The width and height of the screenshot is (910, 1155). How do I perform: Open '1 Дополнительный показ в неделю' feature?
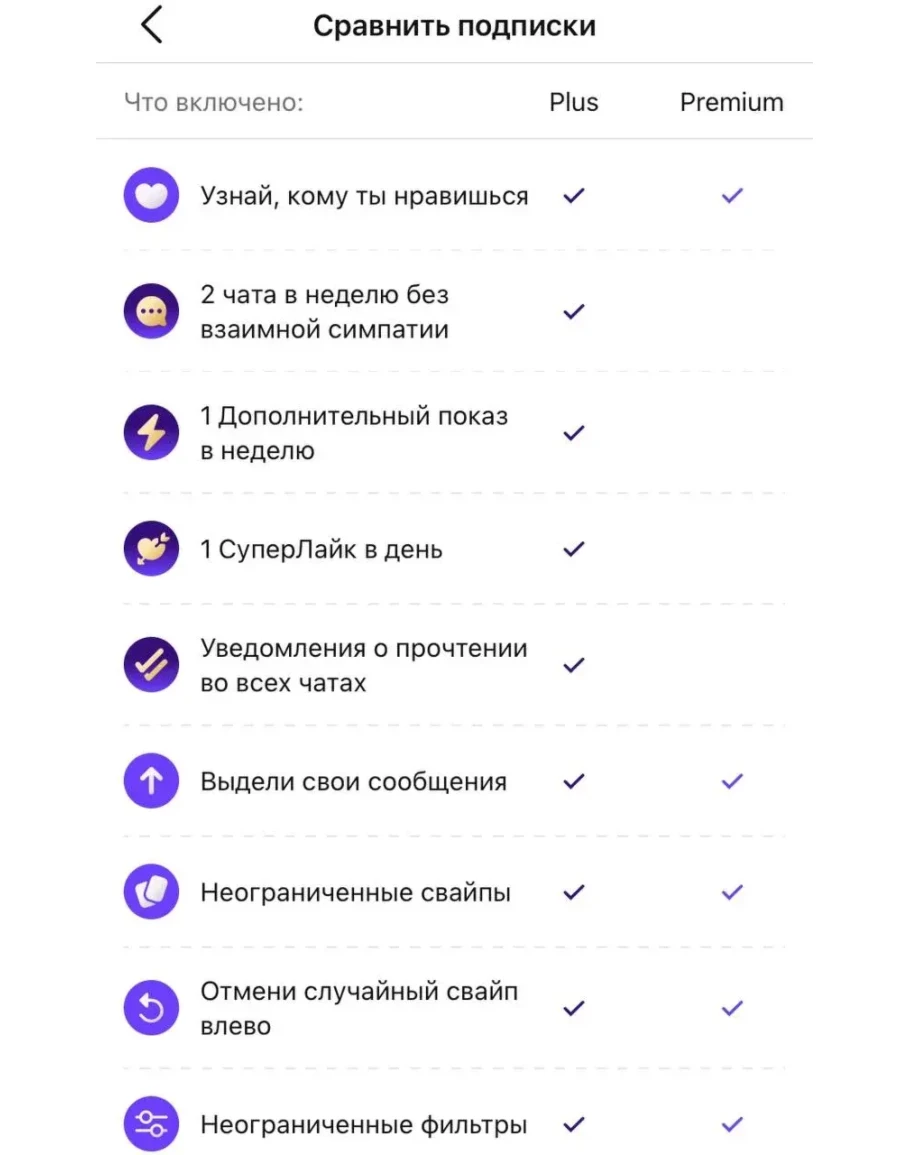(353, 433)
